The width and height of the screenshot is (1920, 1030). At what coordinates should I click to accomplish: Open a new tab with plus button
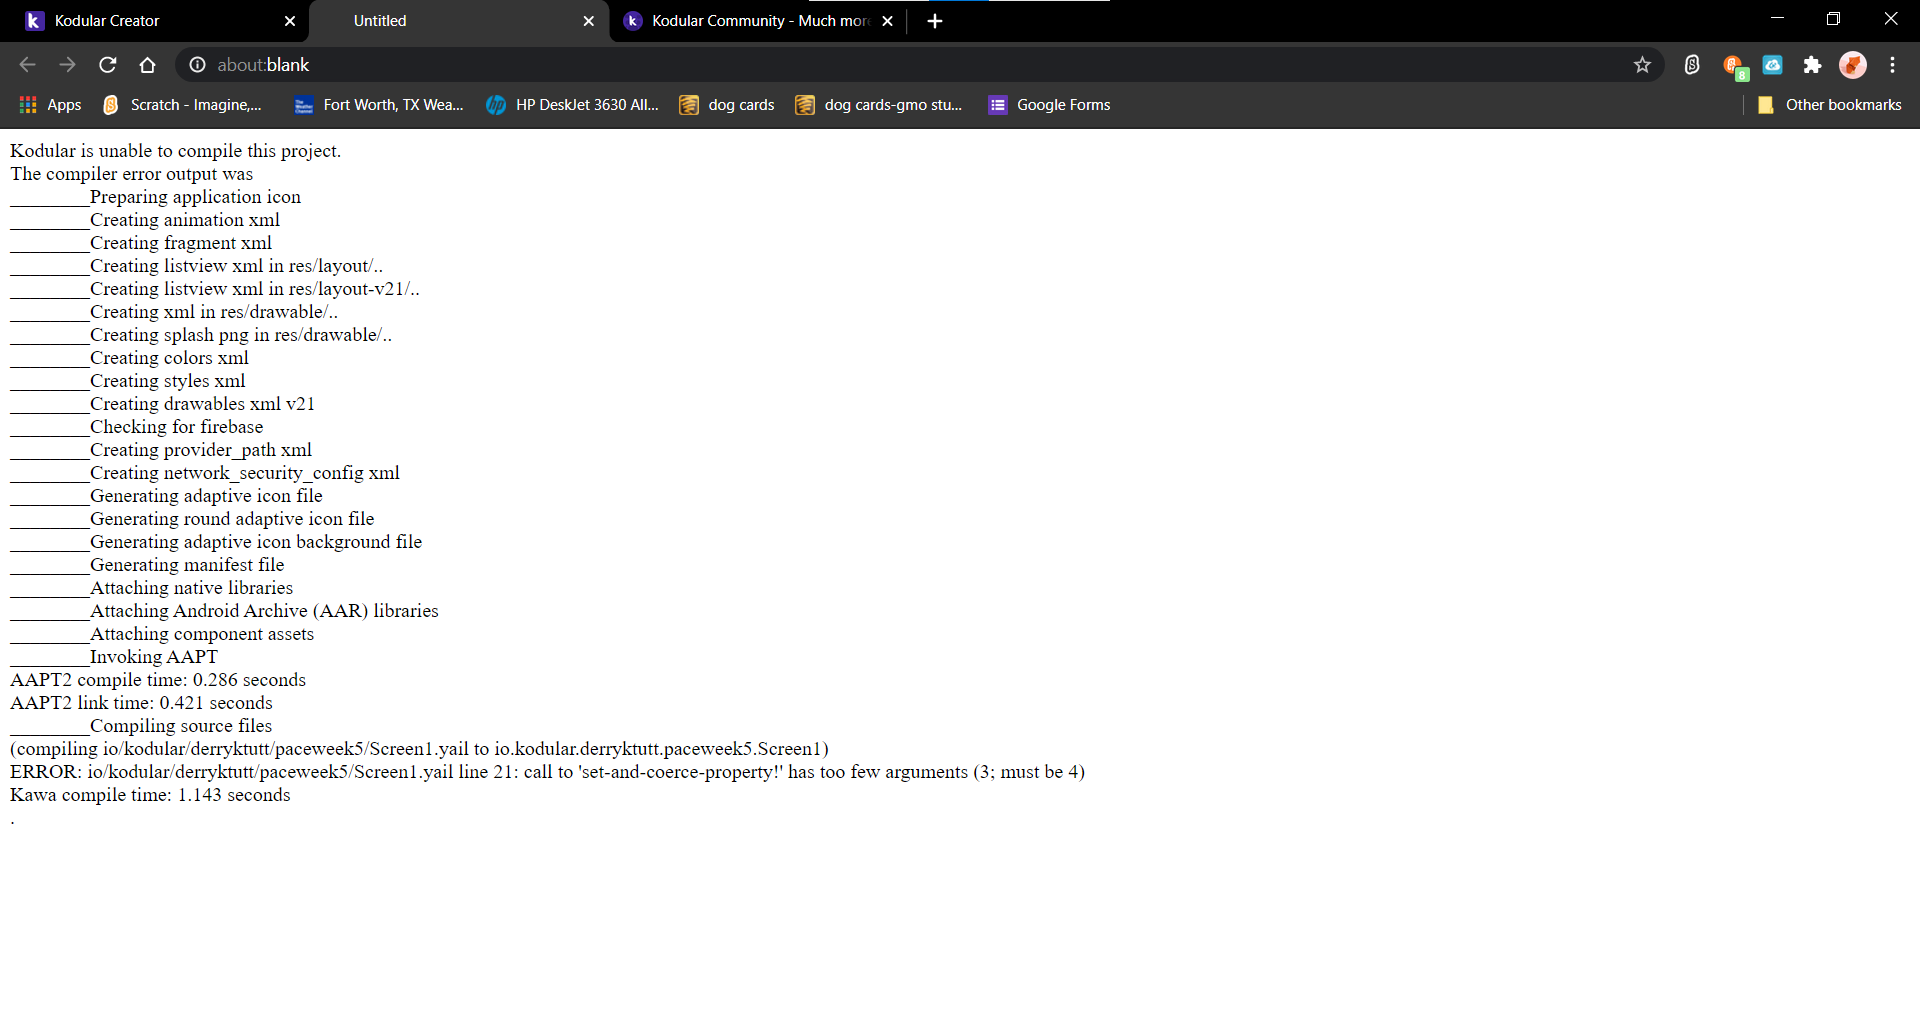(935, 21)
